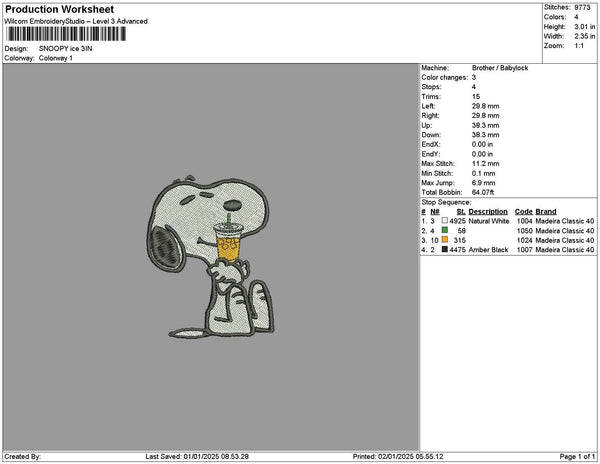The height and width of the screenshot is (464, 600).
Task: Click the "Code" column header
Action: pos(523,211)
